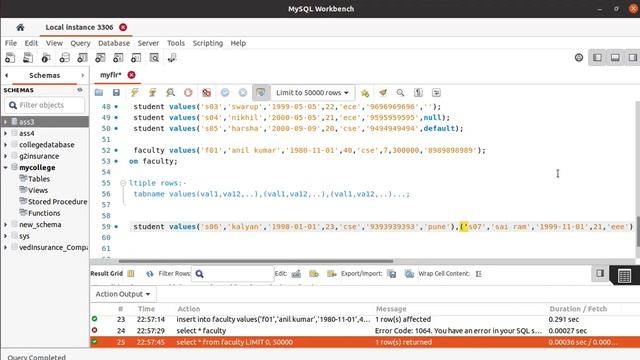Expand the ass4 schema
The width and height of the screenshot is (640, 360).
pyautogui.click(x=6, y=133)
